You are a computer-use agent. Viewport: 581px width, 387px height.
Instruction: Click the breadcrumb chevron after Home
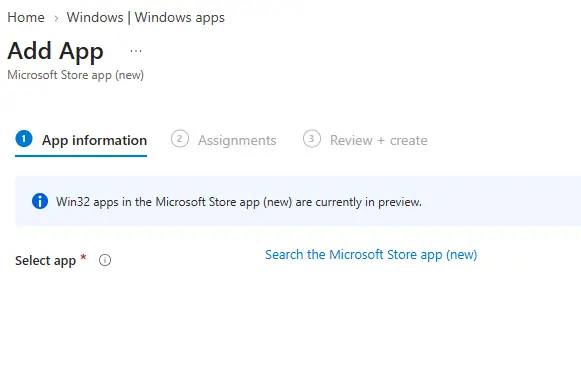[56, 18]
